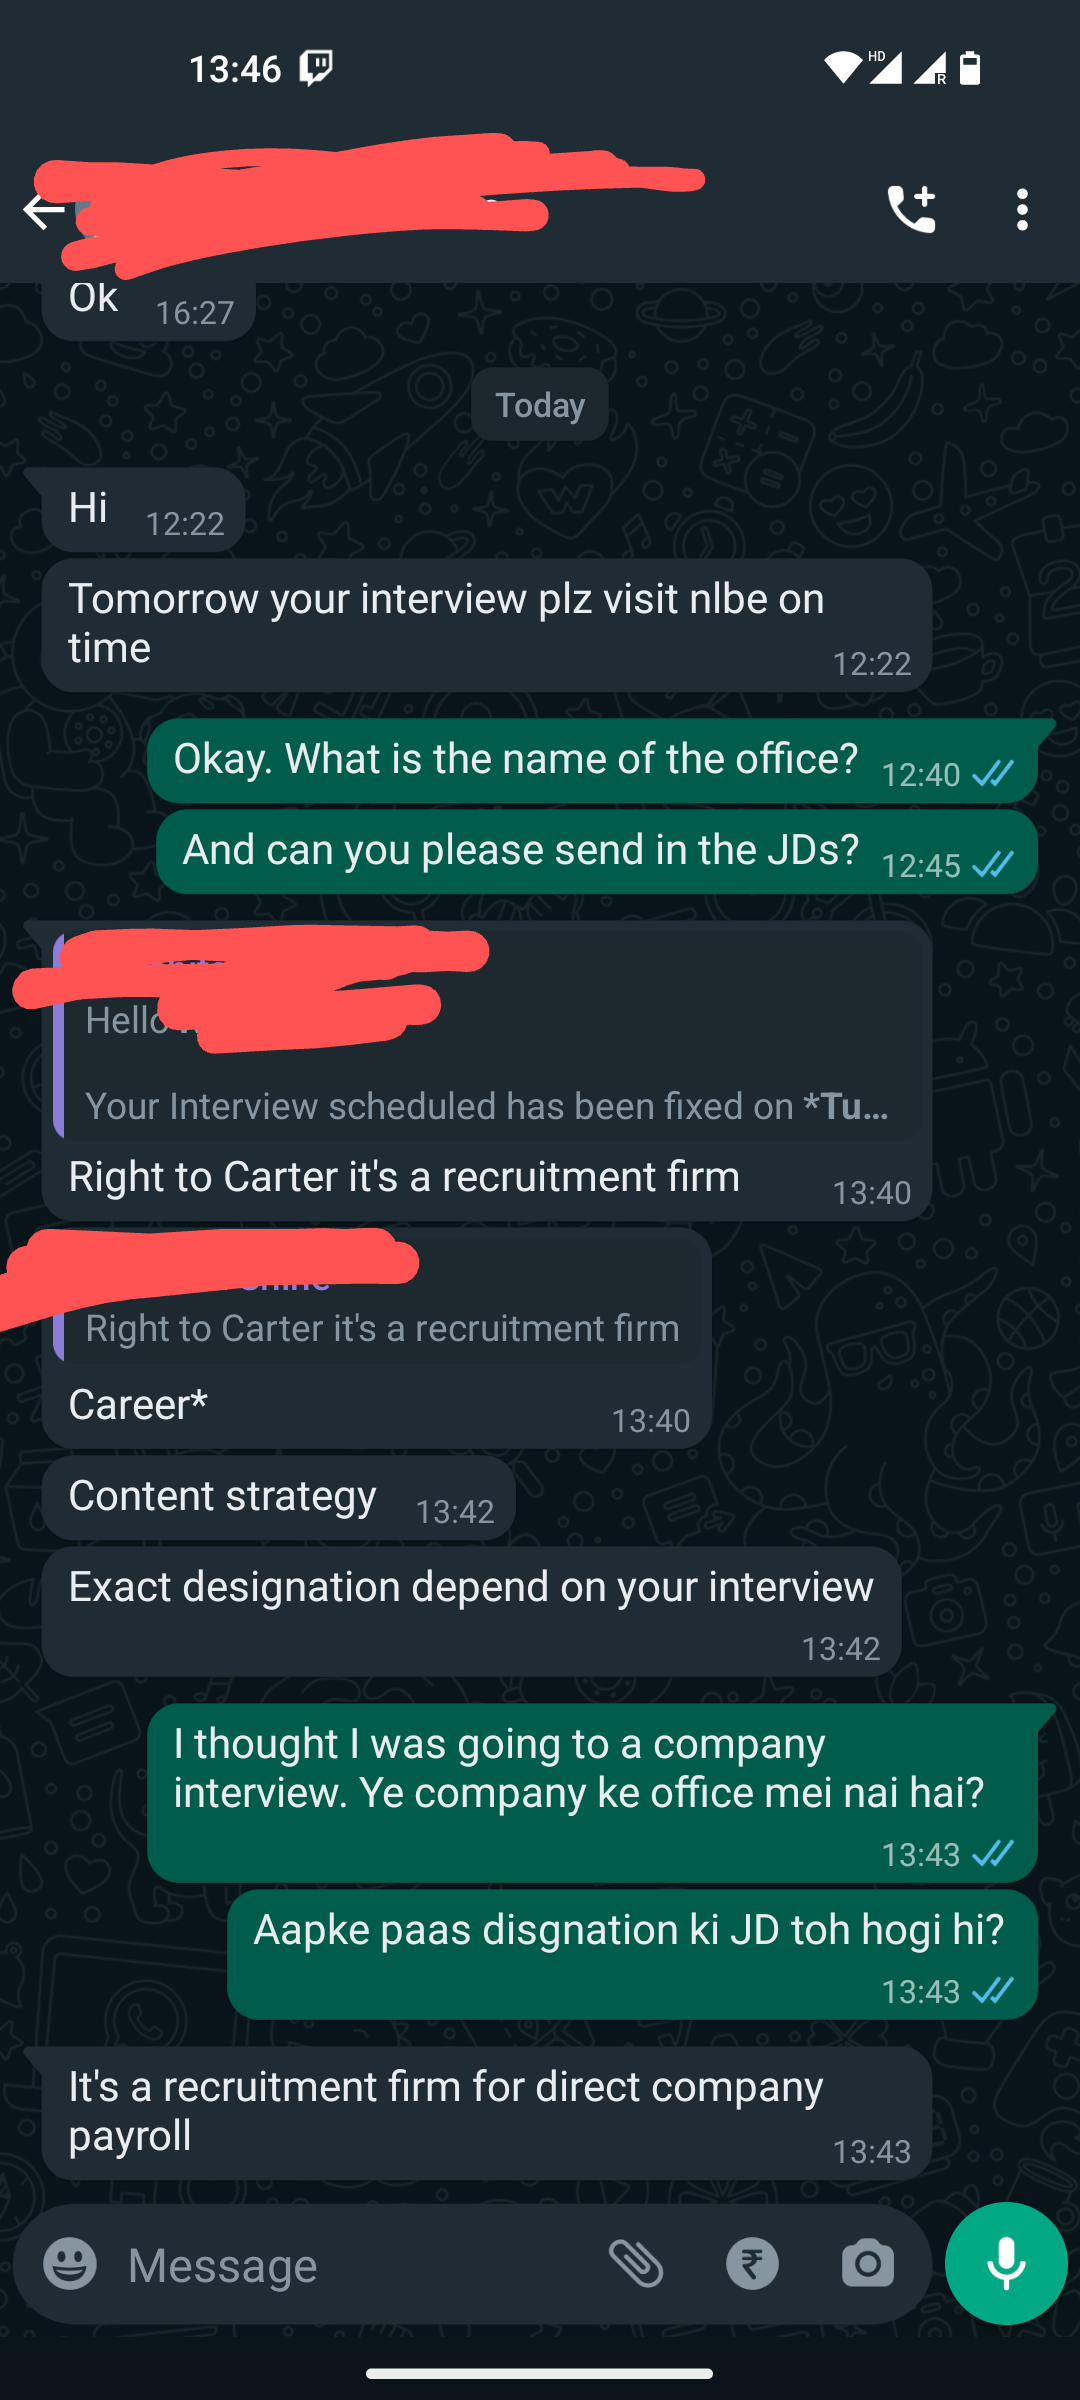Select 'Exact designation depend on your interview' message

pyautogui.click(x=471, y=1611)
